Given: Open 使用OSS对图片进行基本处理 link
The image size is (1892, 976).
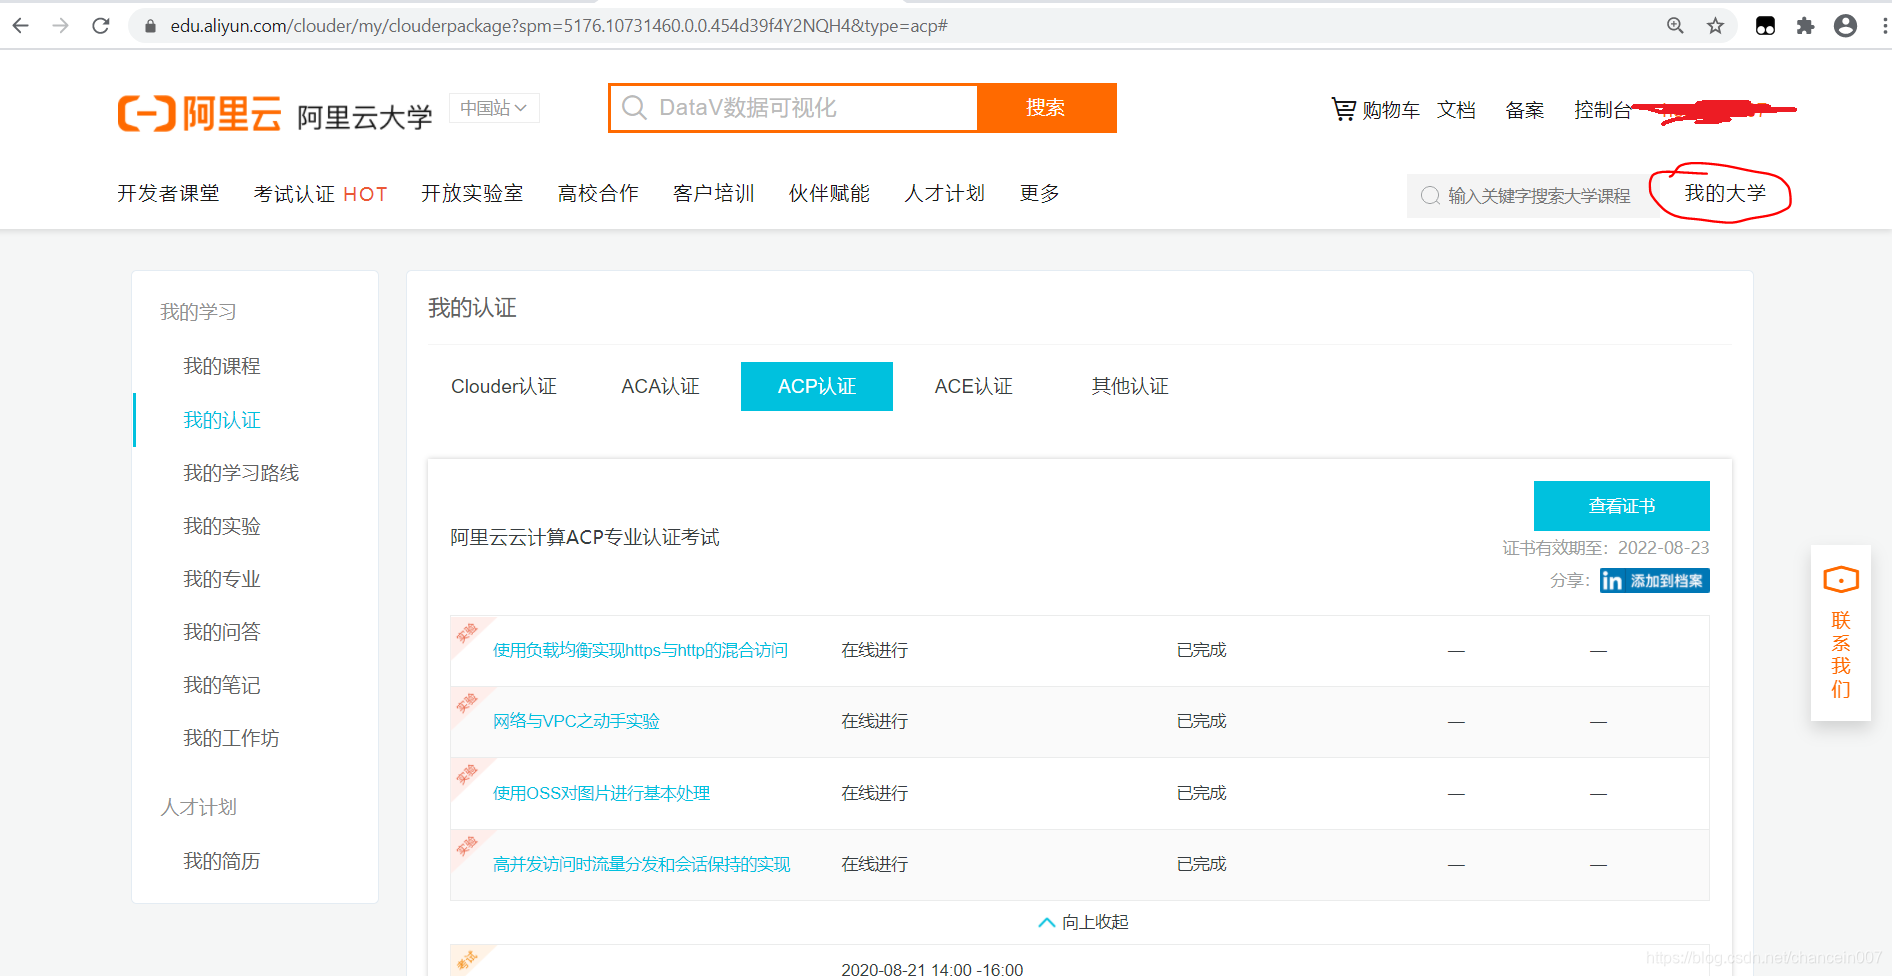Looking at the screenshot, I should click(x=602, y=793).
